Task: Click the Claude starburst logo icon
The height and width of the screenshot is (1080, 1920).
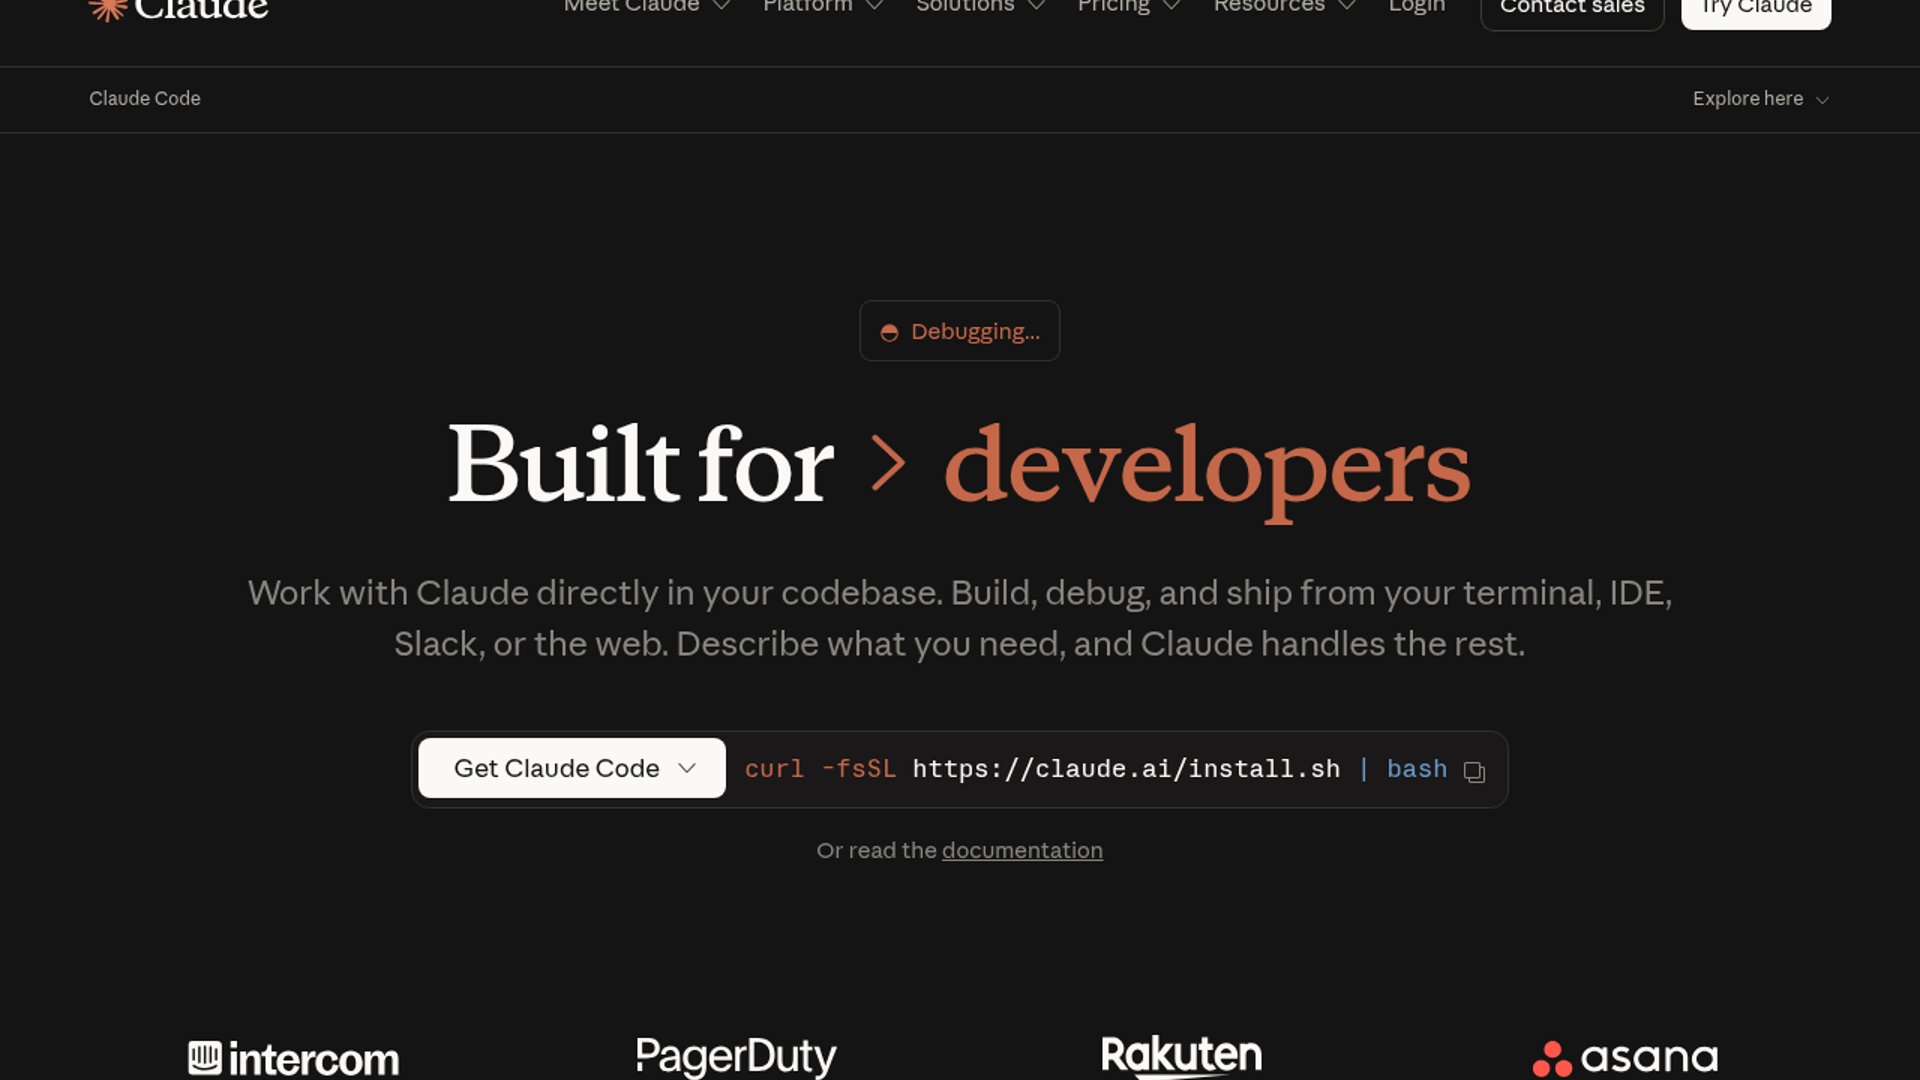Action: click(x=107, y=9)
